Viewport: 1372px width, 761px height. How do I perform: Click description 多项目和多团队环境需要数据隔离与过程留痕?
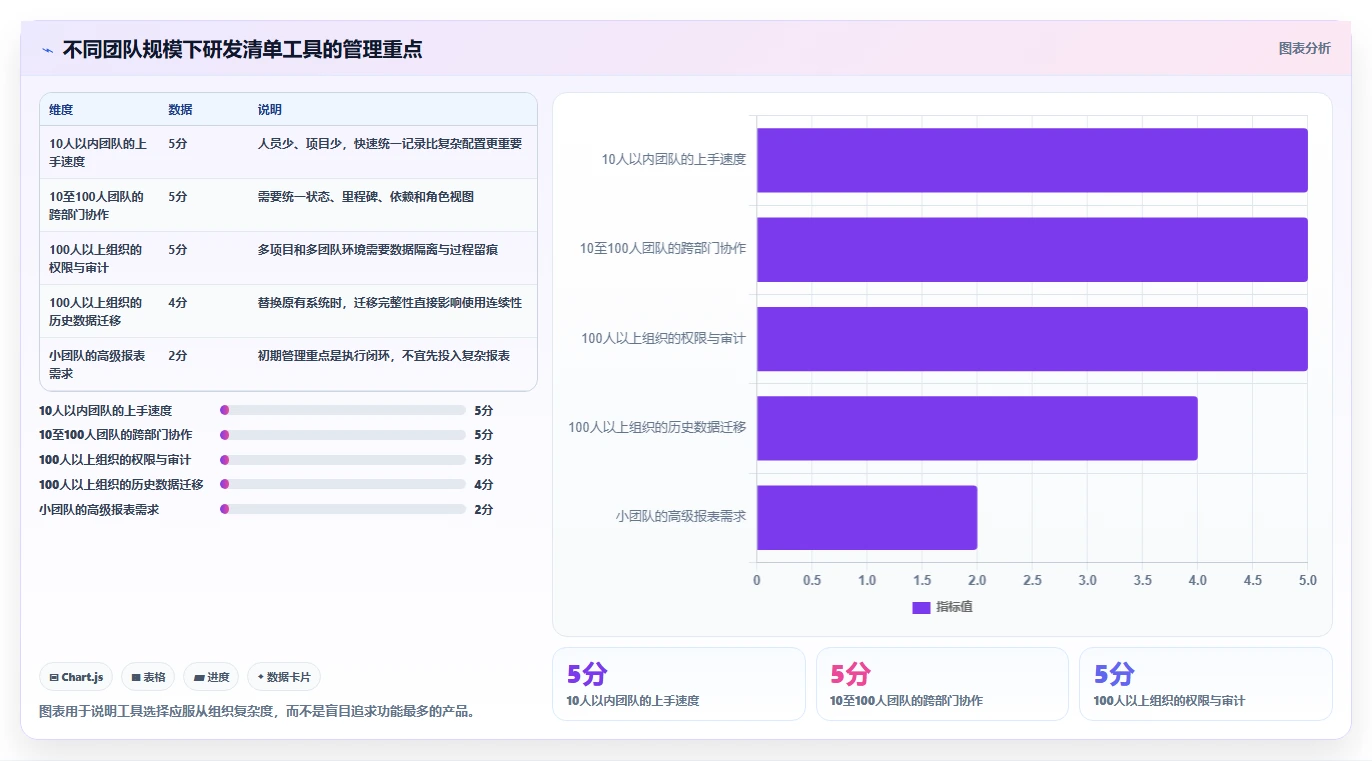click(x=378, y=249)
